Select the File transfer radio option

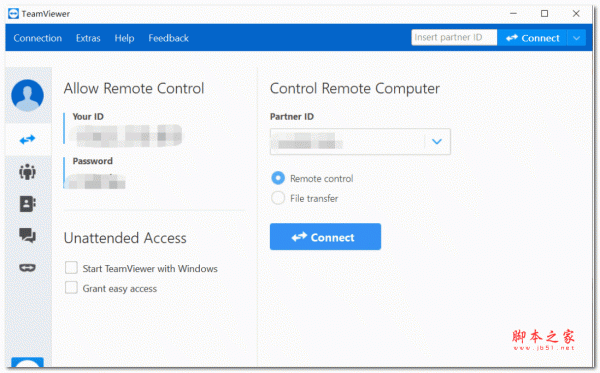pyautogui.click(x=278, y=198)
